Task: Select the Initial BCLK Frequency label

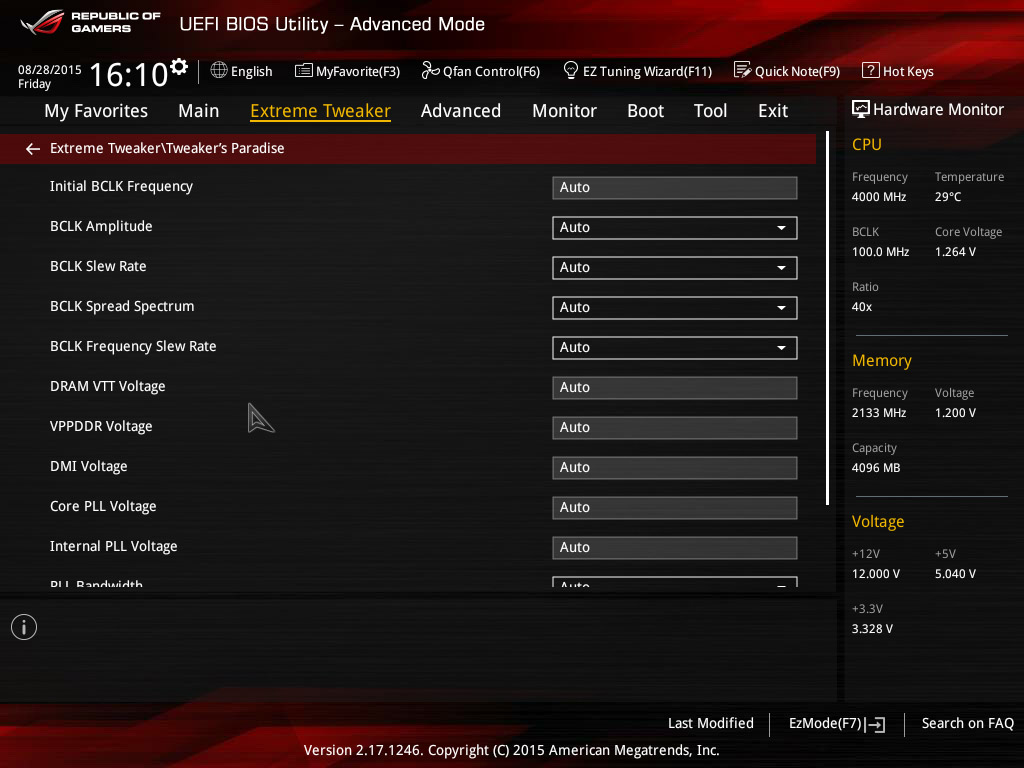Action: click(121, 187)
